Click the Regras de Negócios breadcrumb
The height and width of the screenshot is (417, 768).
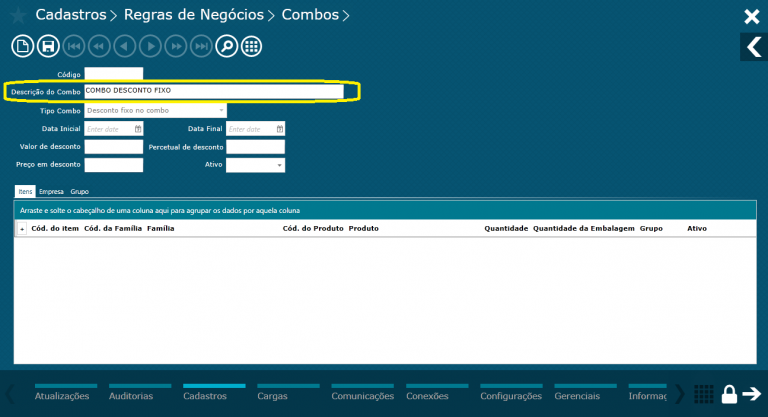tap(193, 15)
